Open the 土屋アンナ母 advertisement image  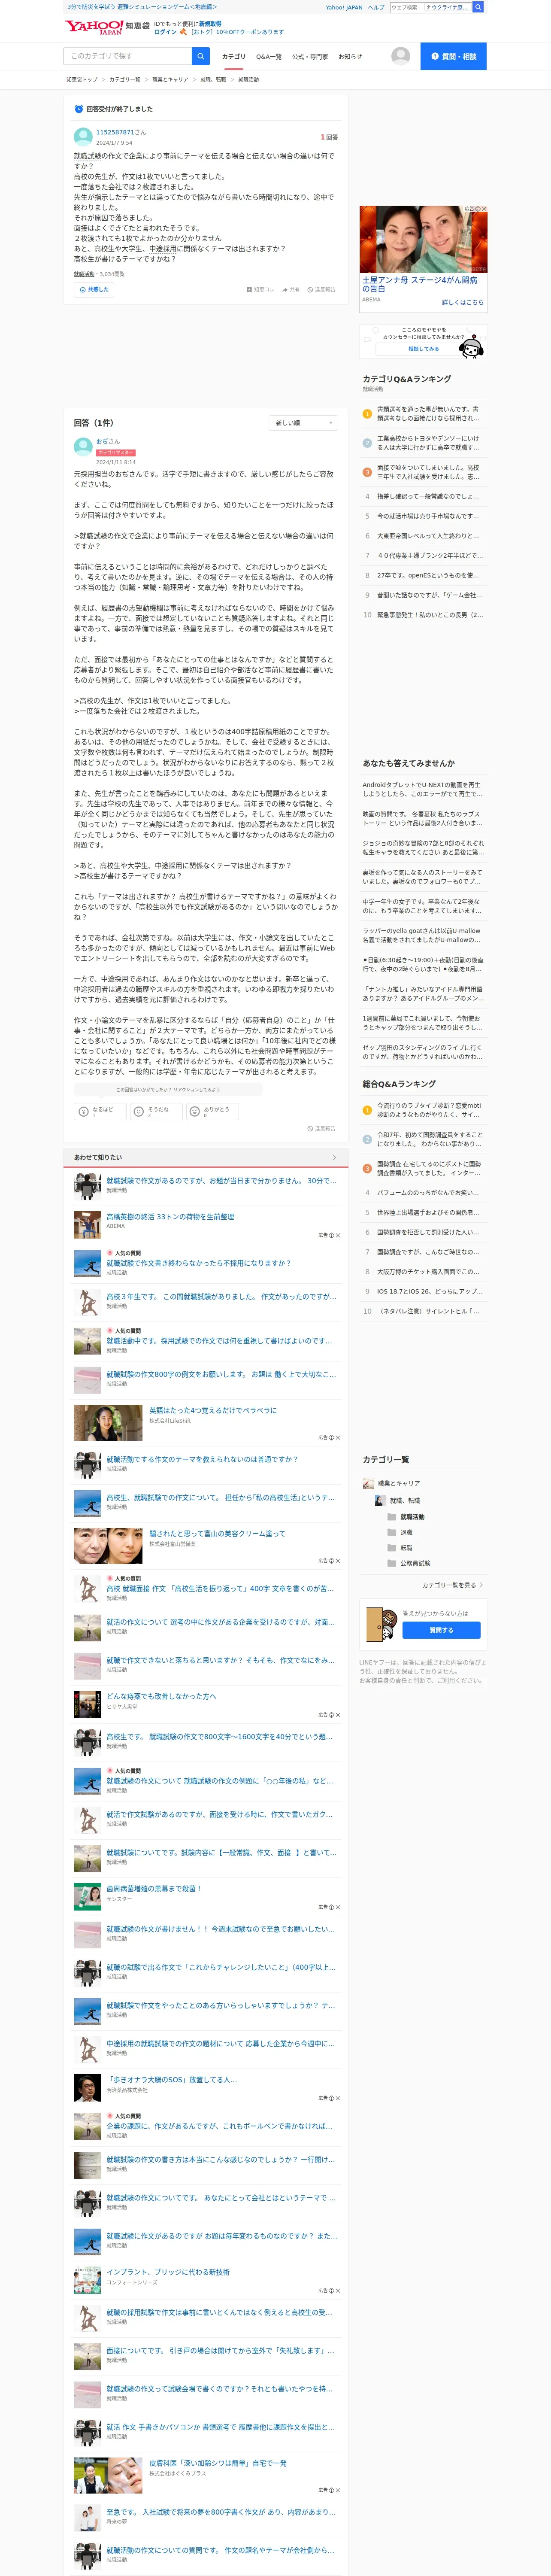tap(424, 240)
